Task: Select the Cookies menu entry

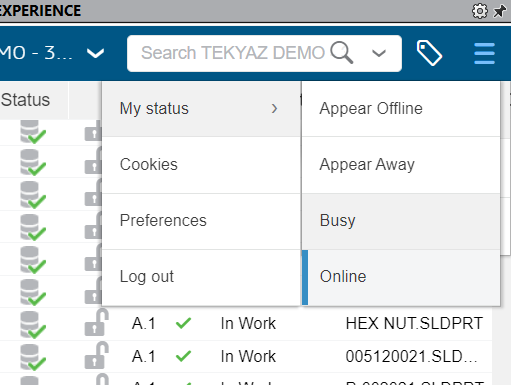Action: tap(201, 165)
